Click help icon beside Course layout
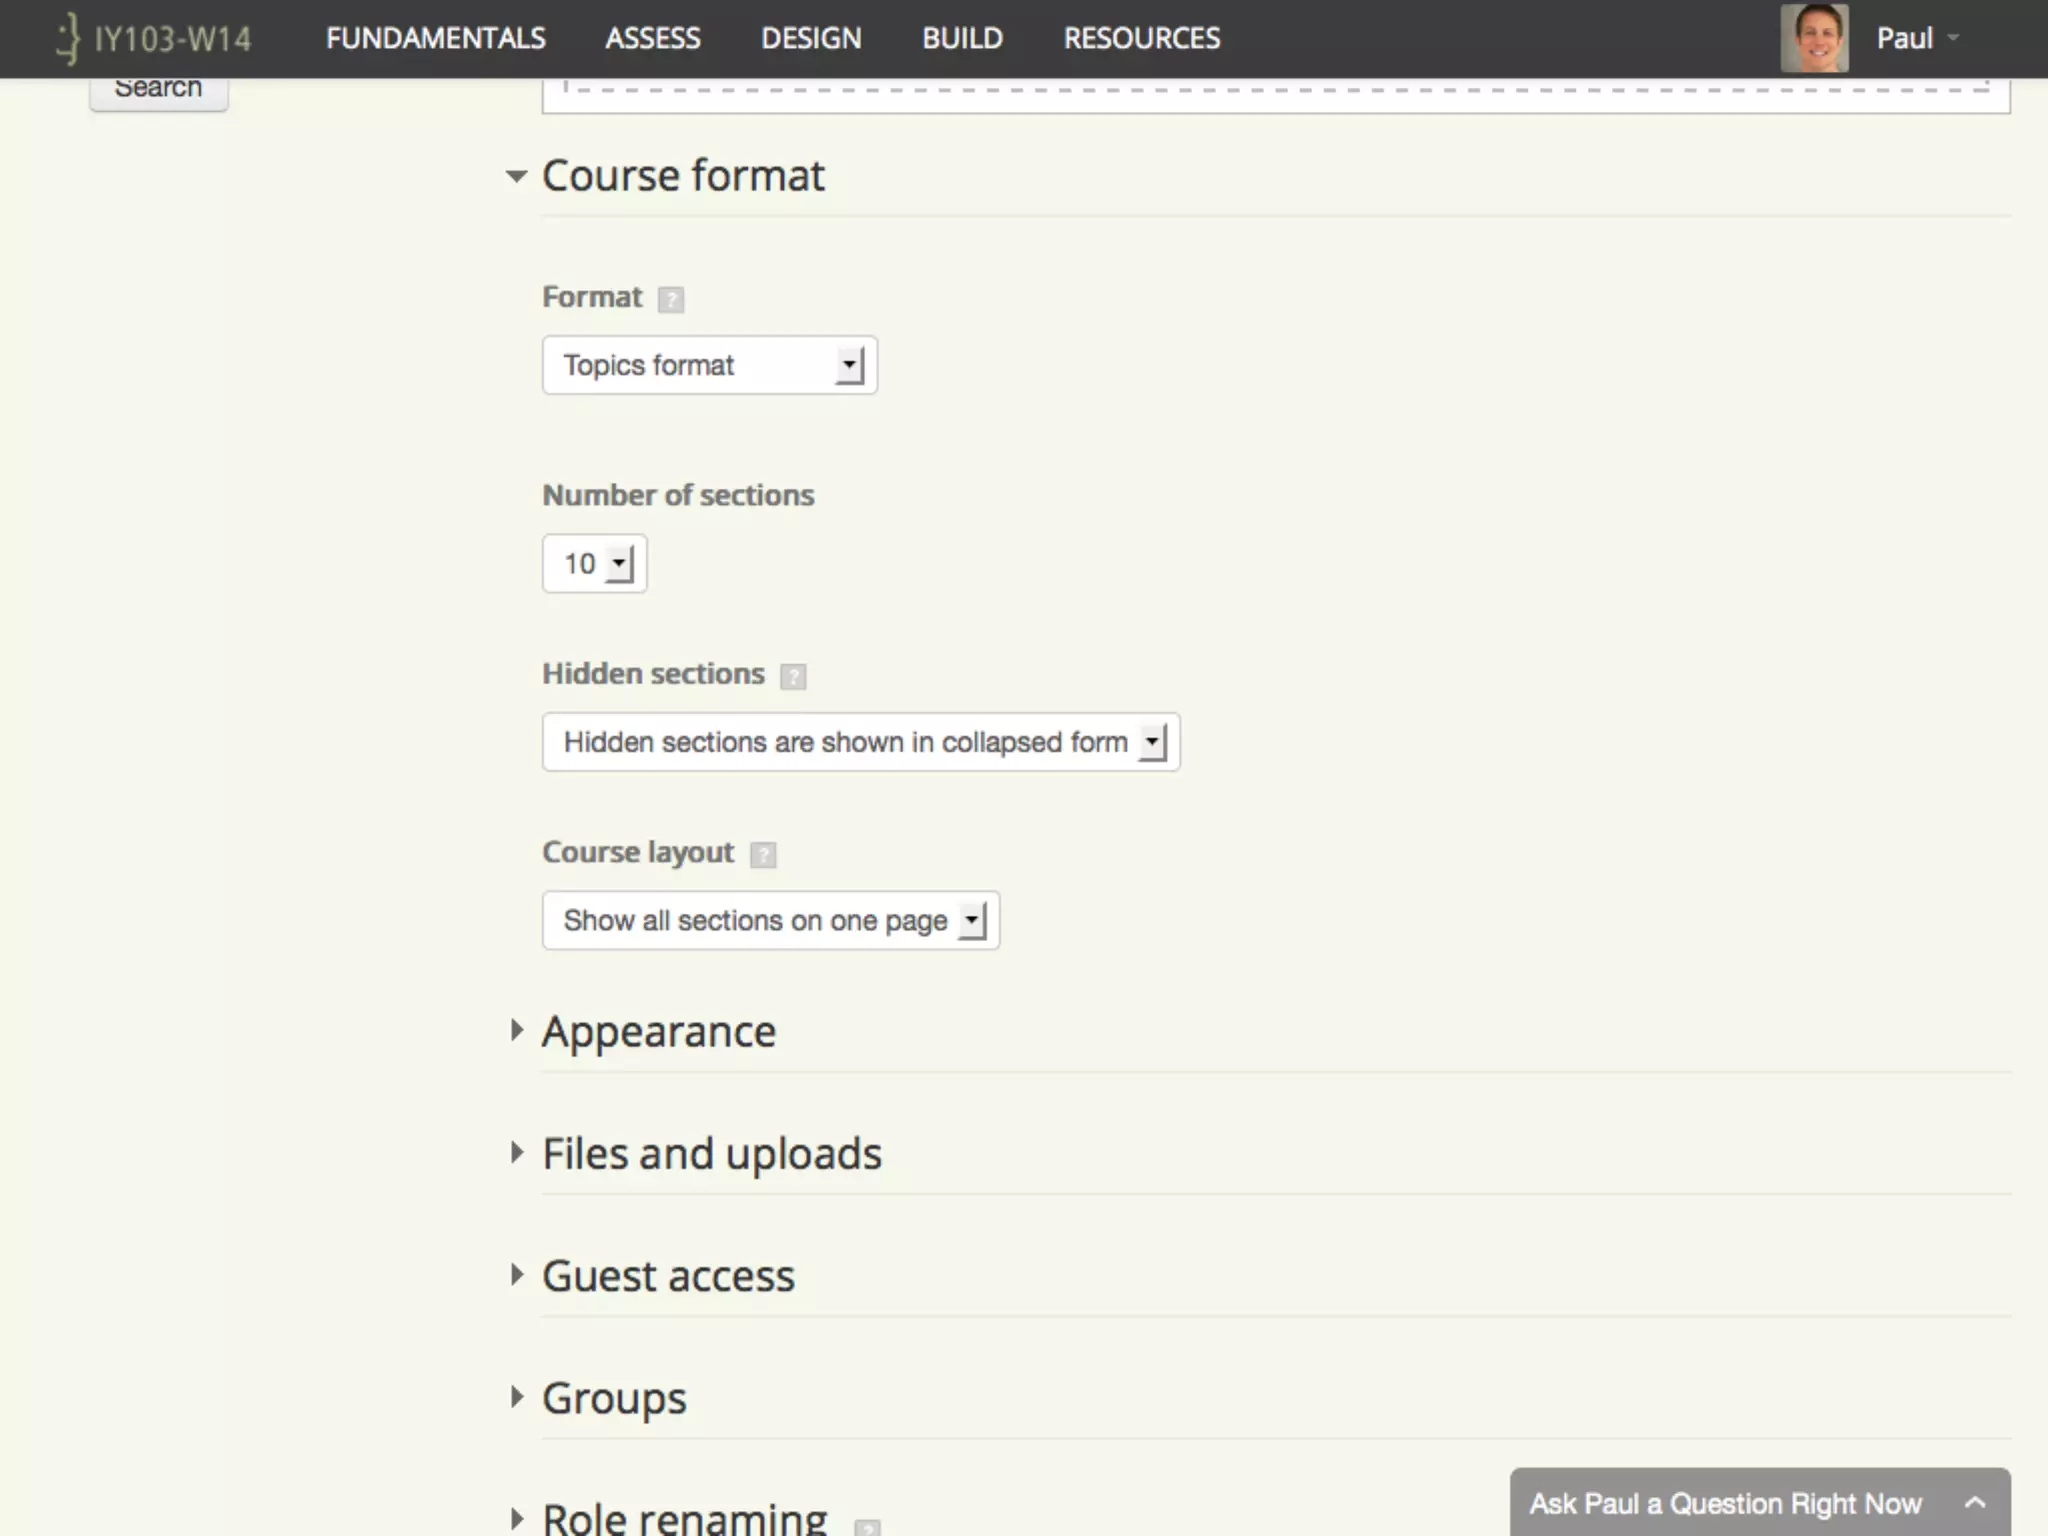Screen dimensions: 2048x1536 (x=763, y=854)
